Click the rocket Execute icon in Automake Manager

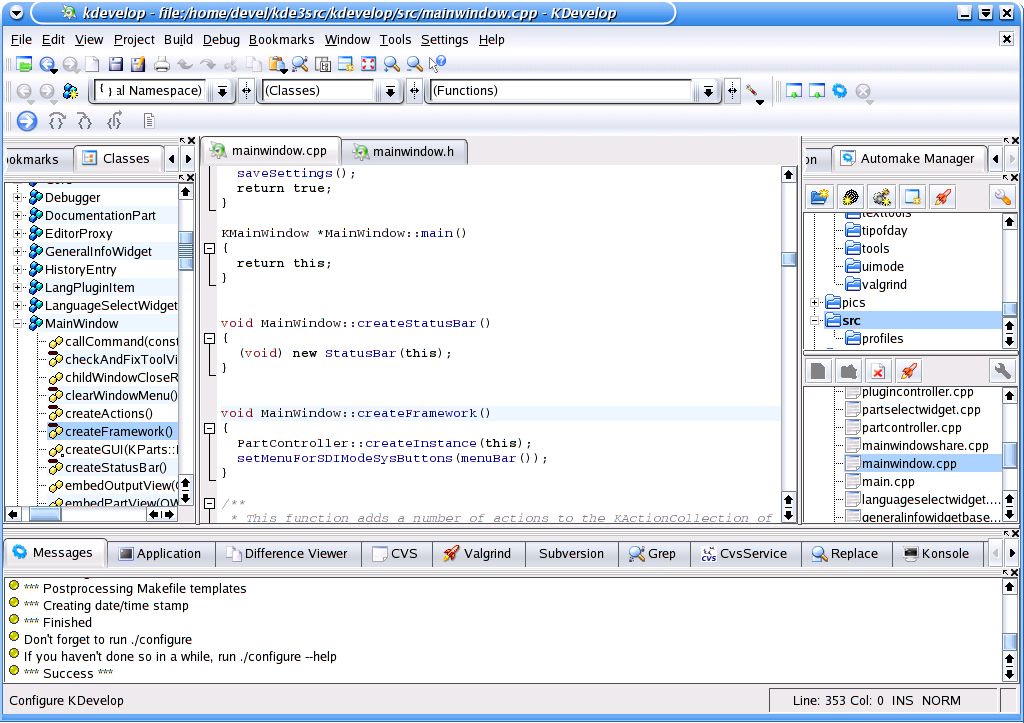pyautogui.click(x=941, y=197)
